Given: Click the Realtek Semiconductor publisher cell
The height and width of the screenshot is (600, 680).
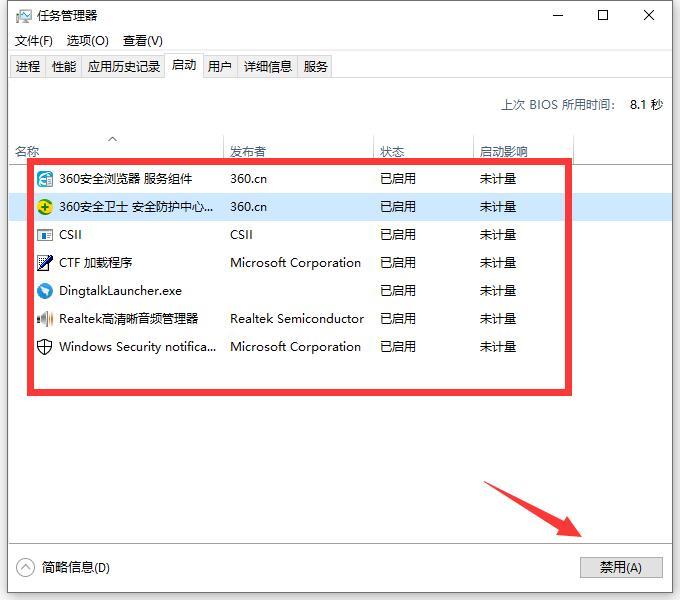Looking at the screenshot, I should click(x=297, y=319).
